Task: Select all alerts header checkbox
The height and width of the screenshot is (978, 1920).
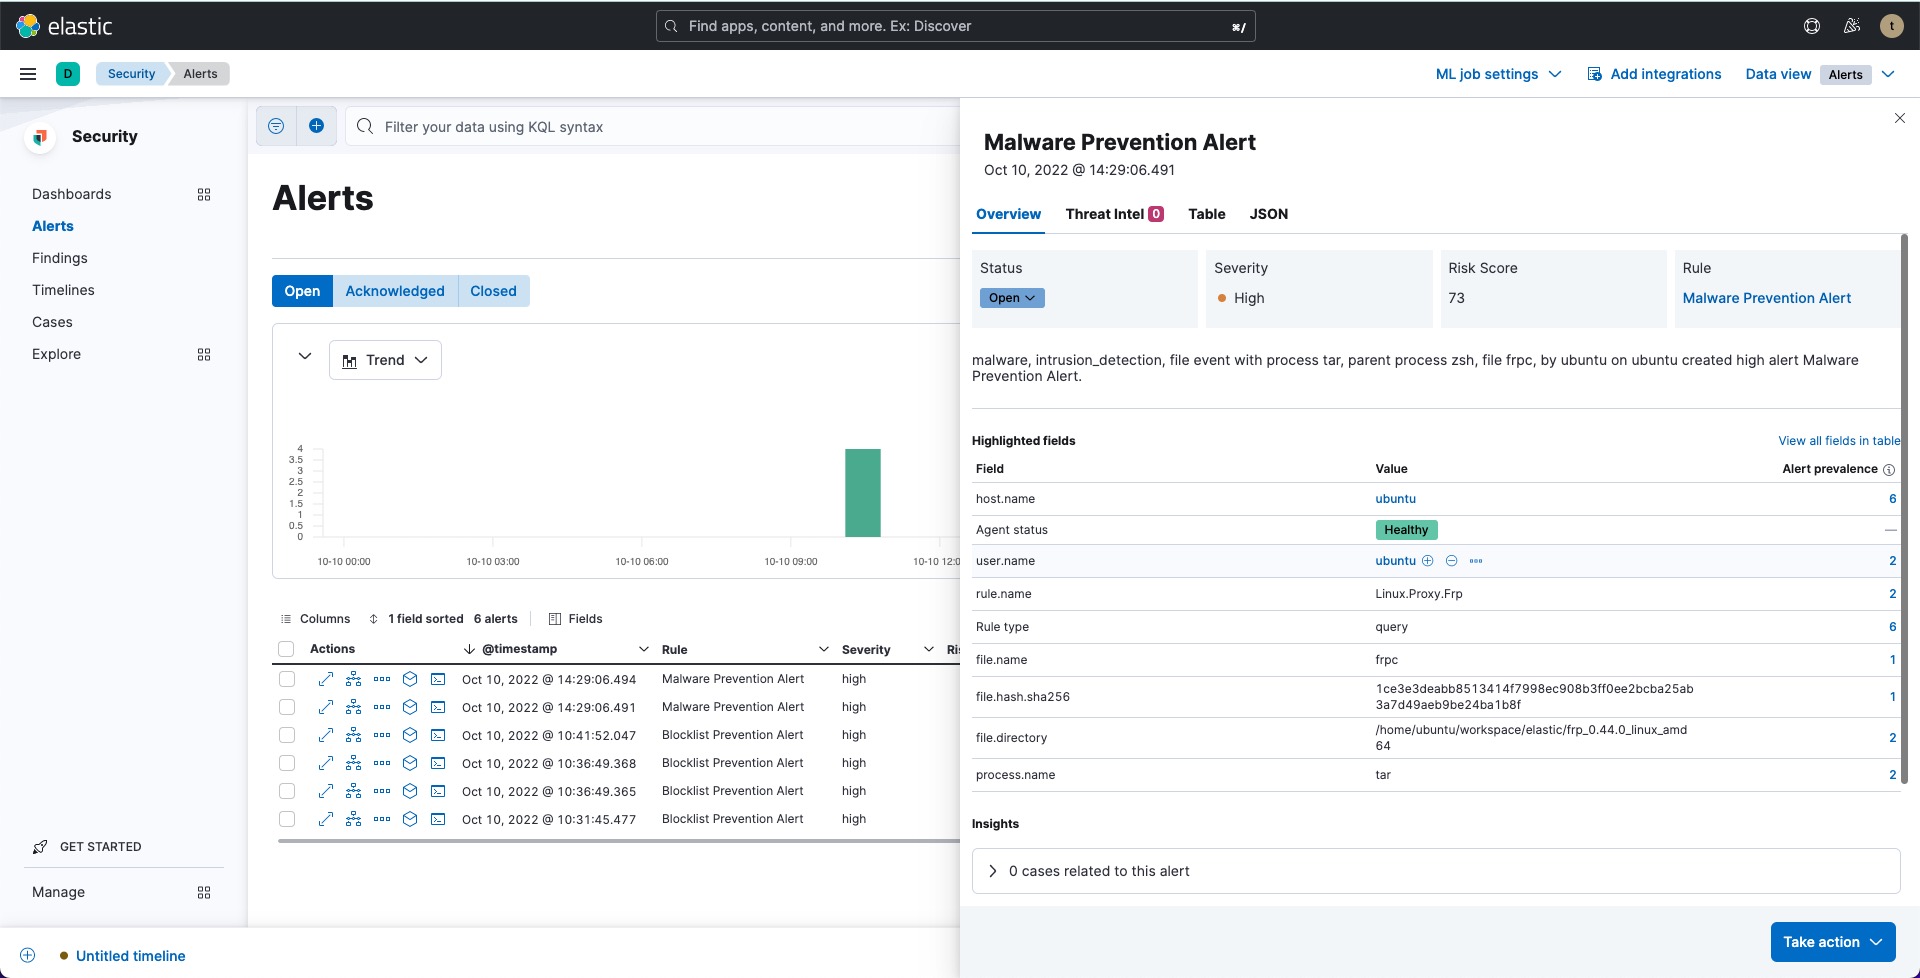Action: 286,649
